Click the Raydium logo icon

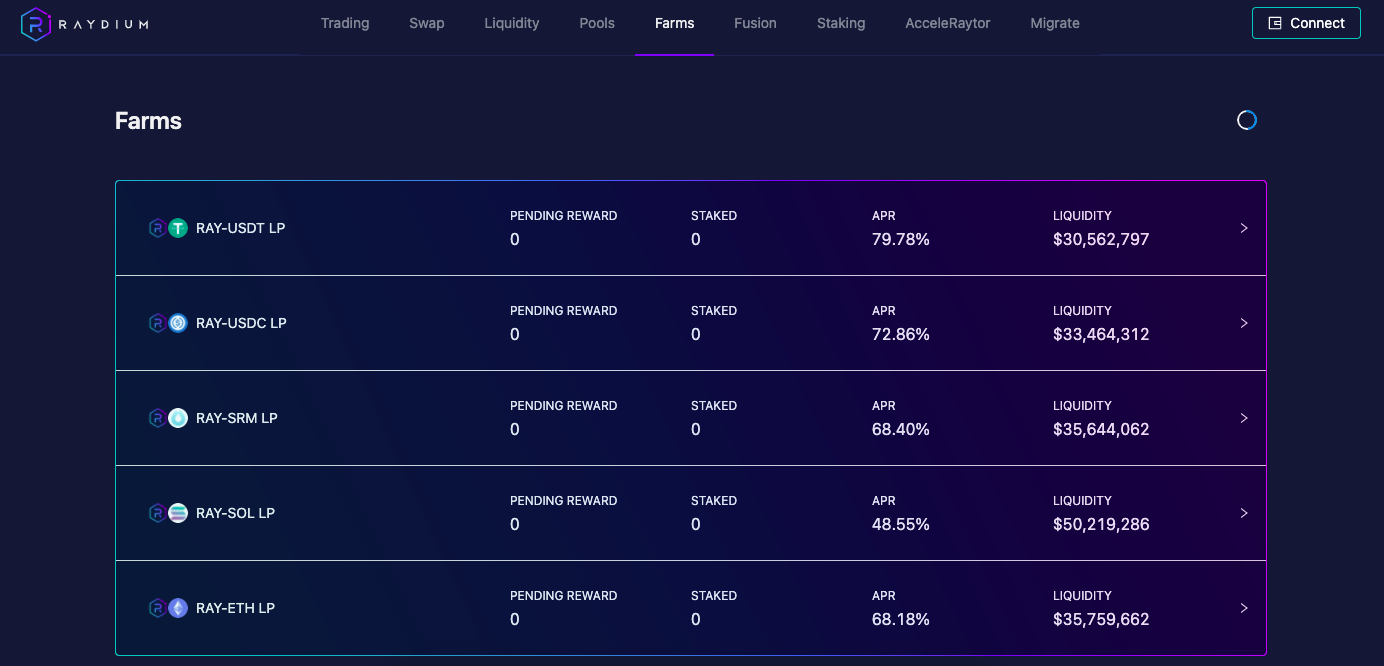35,24
